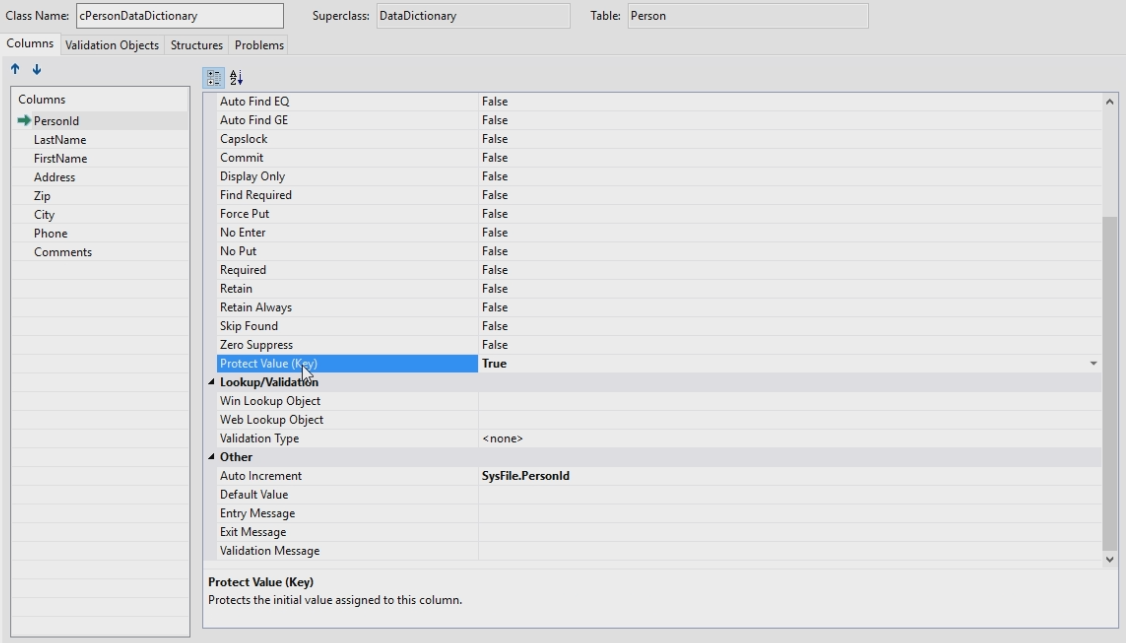
Task: Collapse the Other category
Action: point(211,458)
